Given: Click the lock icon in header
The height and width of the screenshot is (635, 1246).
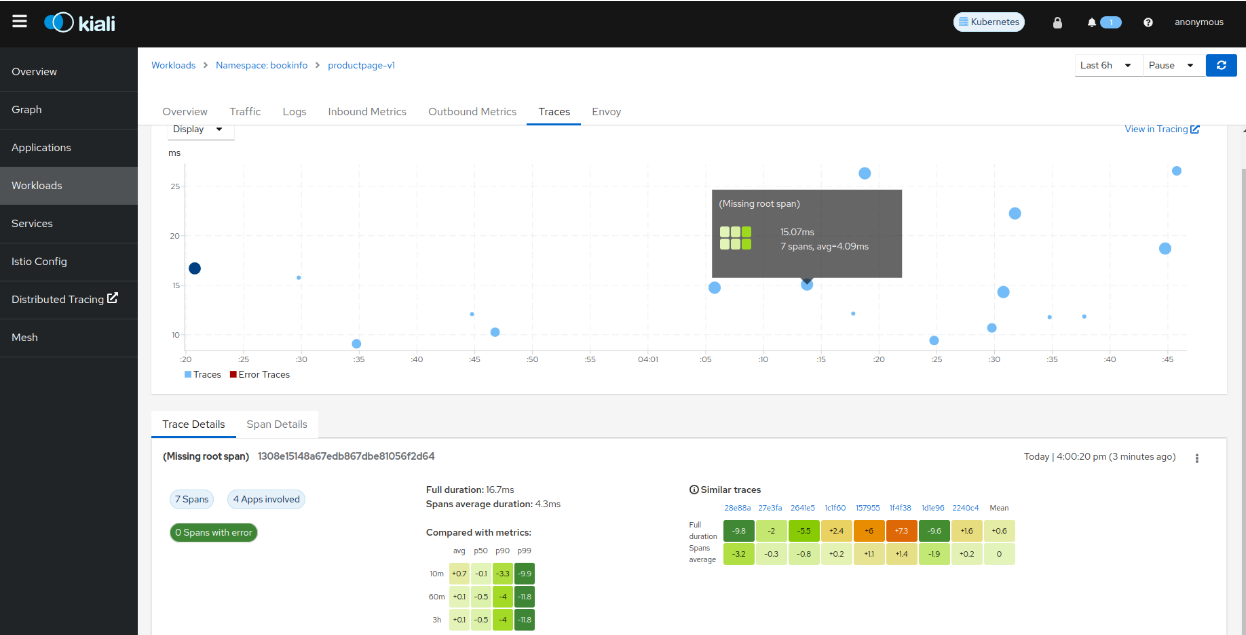Looking at the screenshot, I should tap(1057, 22).
